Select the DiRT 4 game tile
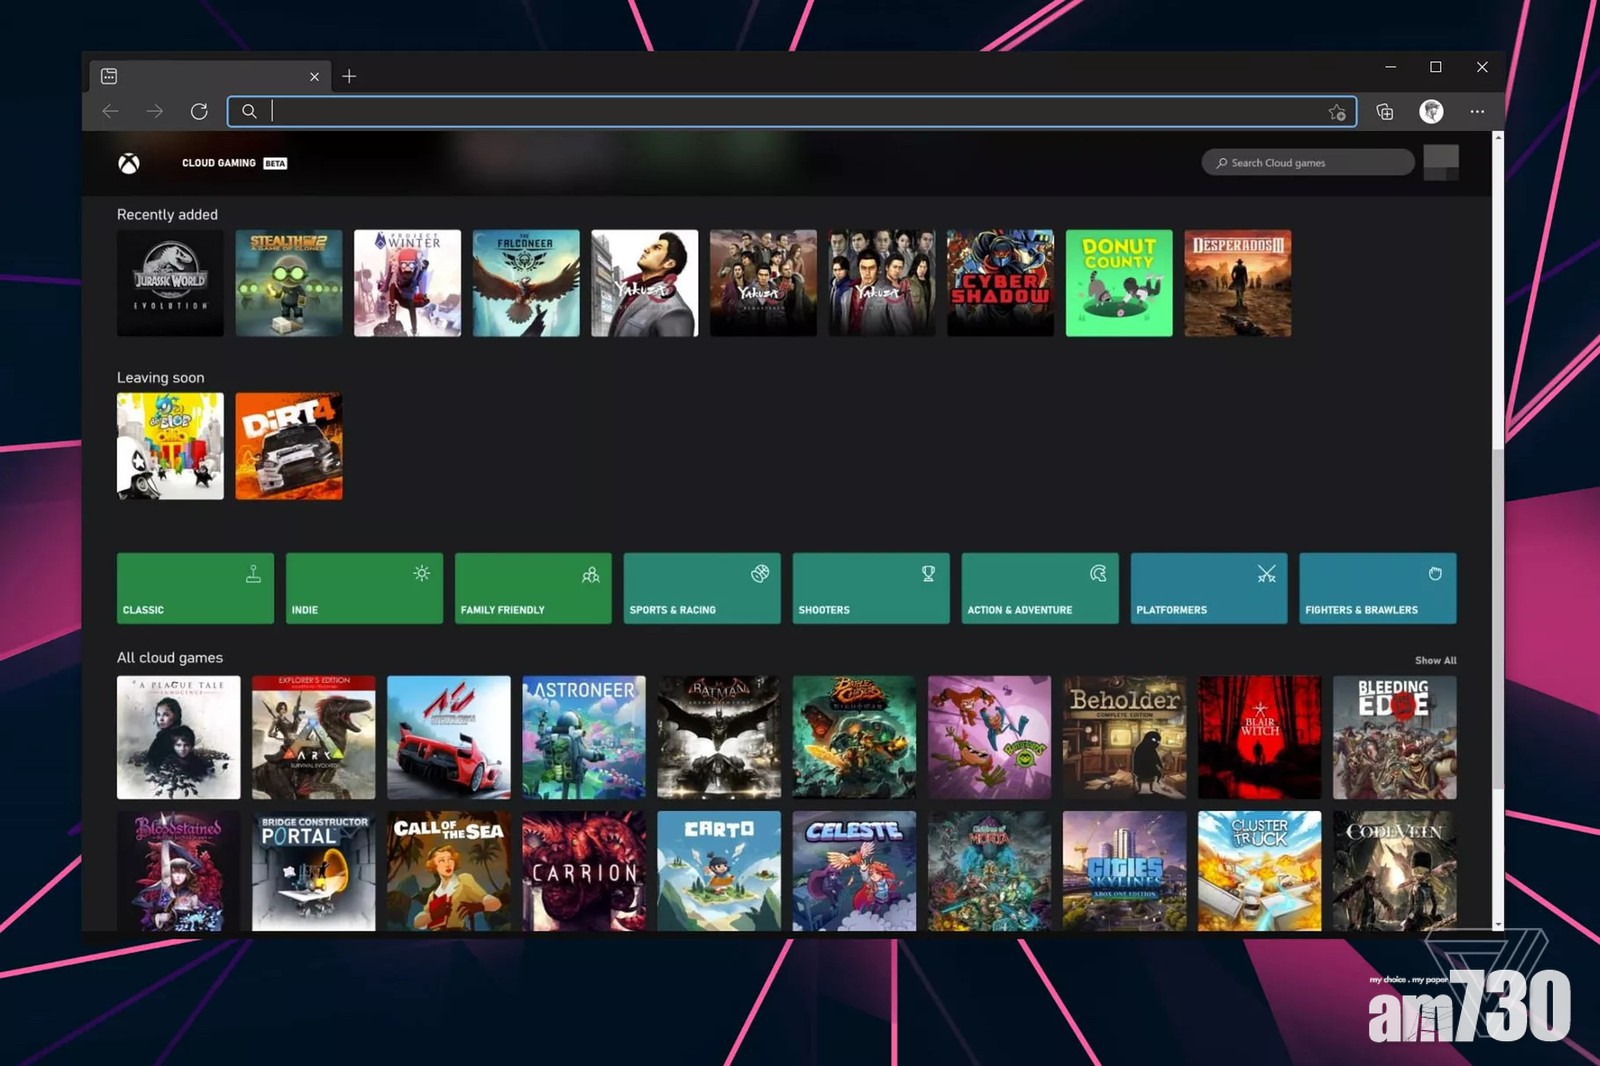Screen dimensions: 1600x1066 [289, 446]
